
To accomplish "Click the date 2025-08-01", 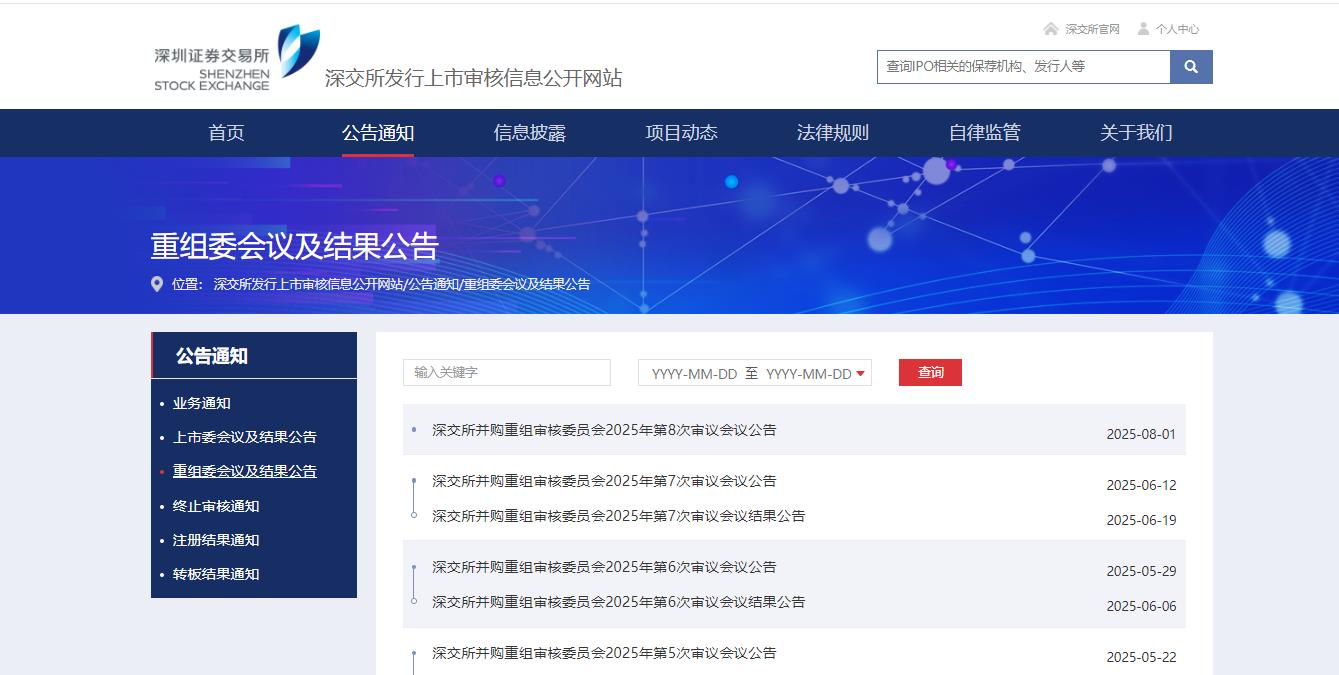I will pyautogui.click(x=1141, y=435).
